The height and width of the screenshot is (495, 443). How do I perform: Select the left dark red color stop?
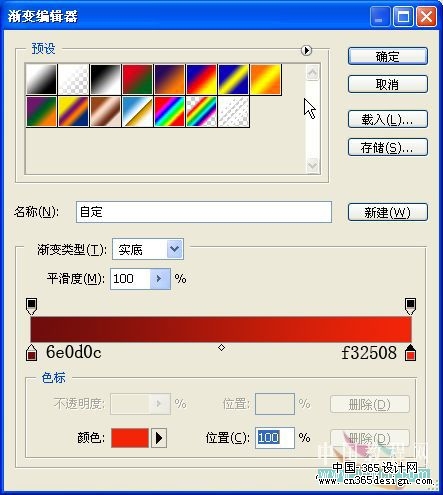31,353
